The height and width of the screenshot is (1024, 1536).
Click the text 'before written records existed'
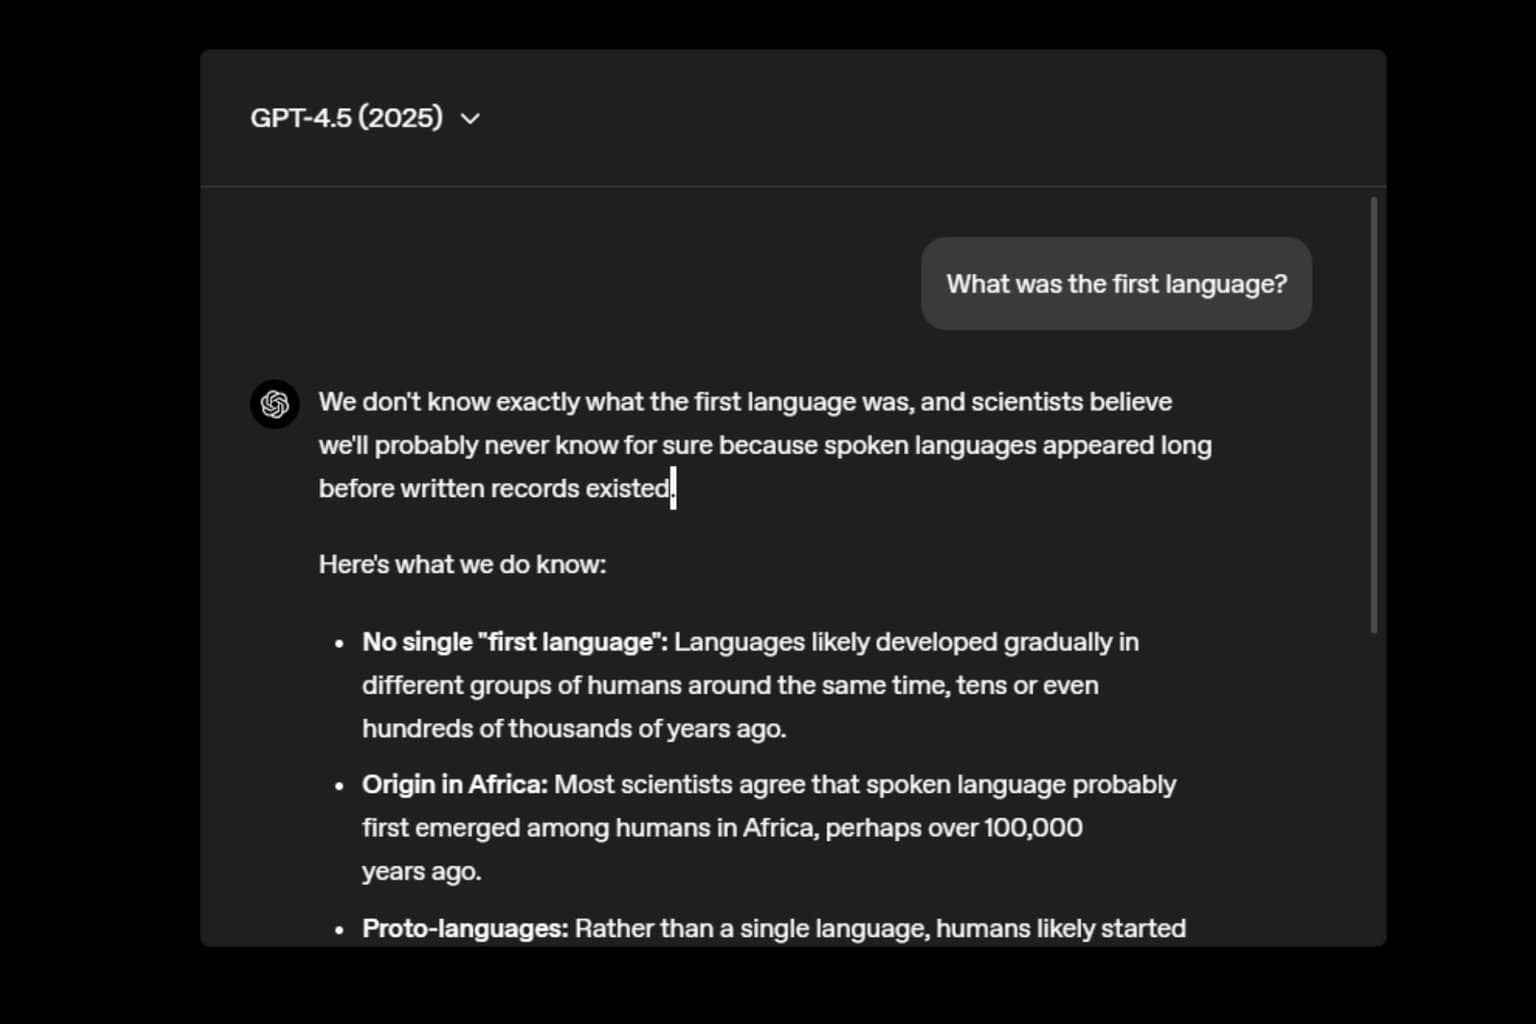point(494,489)
